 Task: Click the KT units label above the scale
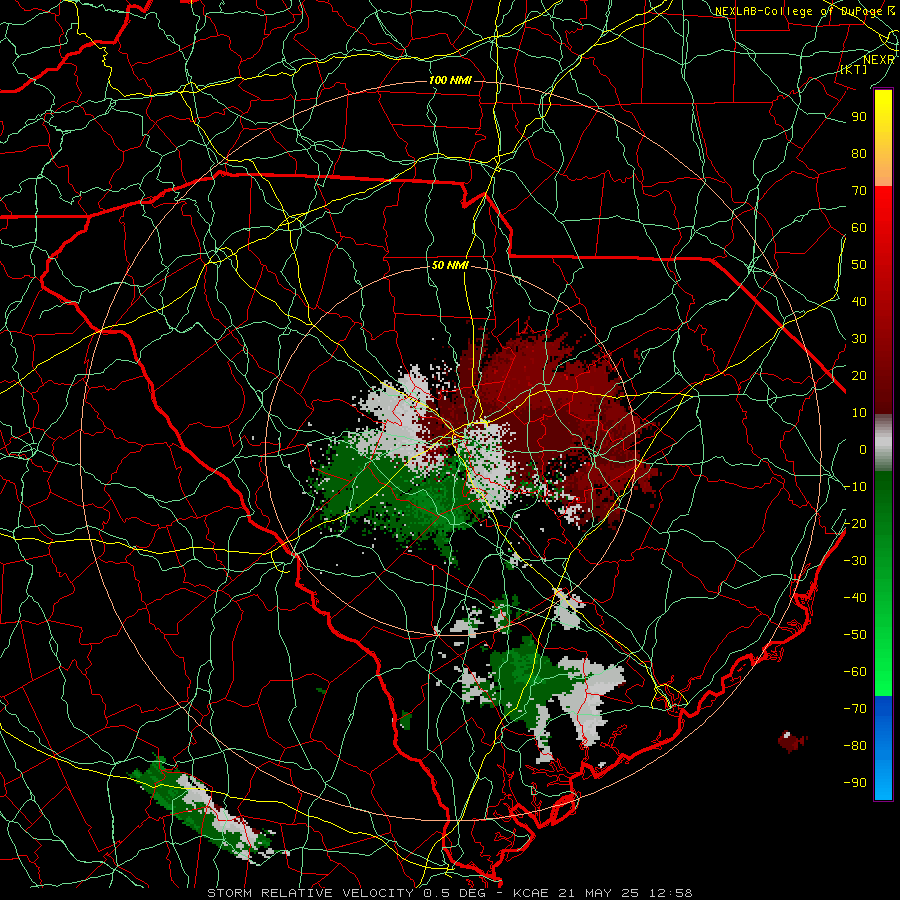[x=854, y=69]
